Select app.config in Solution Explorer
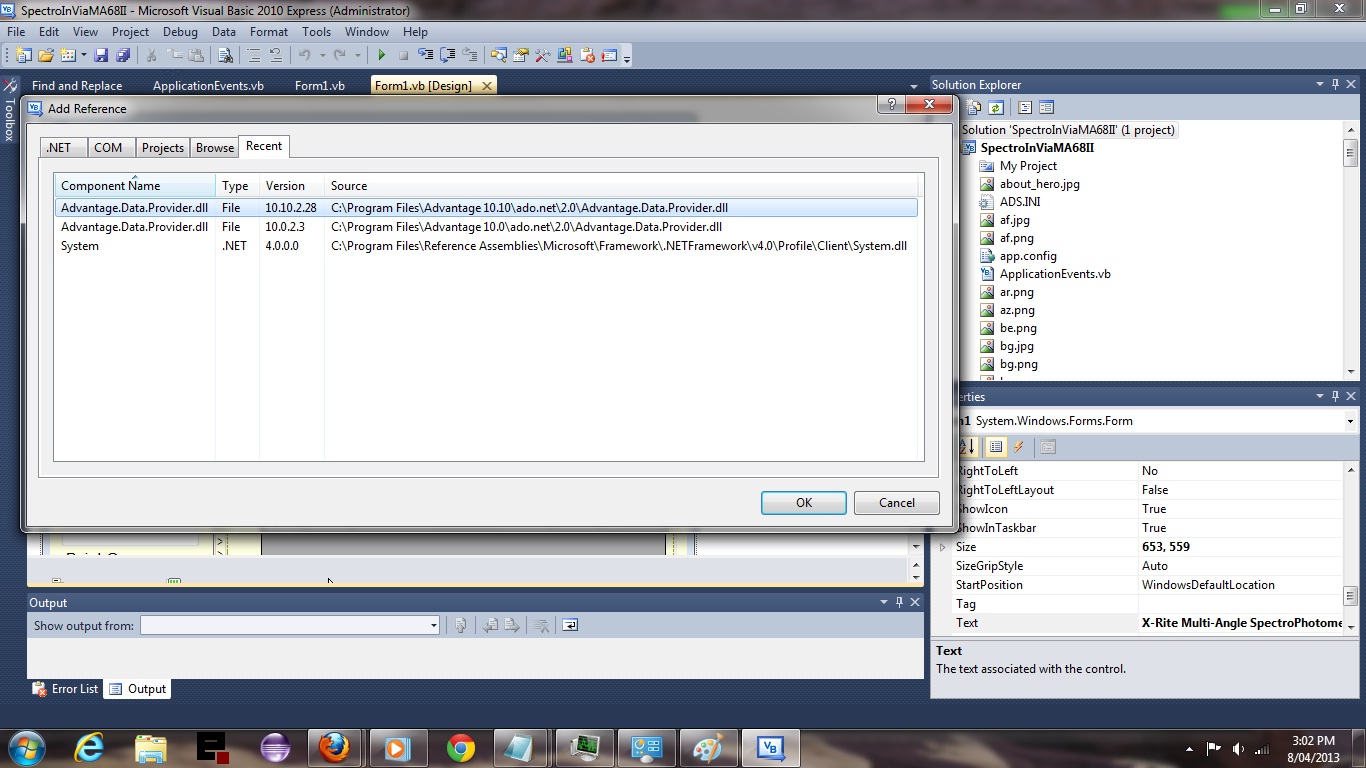This screenshot has height=768, width=1366. click(1028, 256)
